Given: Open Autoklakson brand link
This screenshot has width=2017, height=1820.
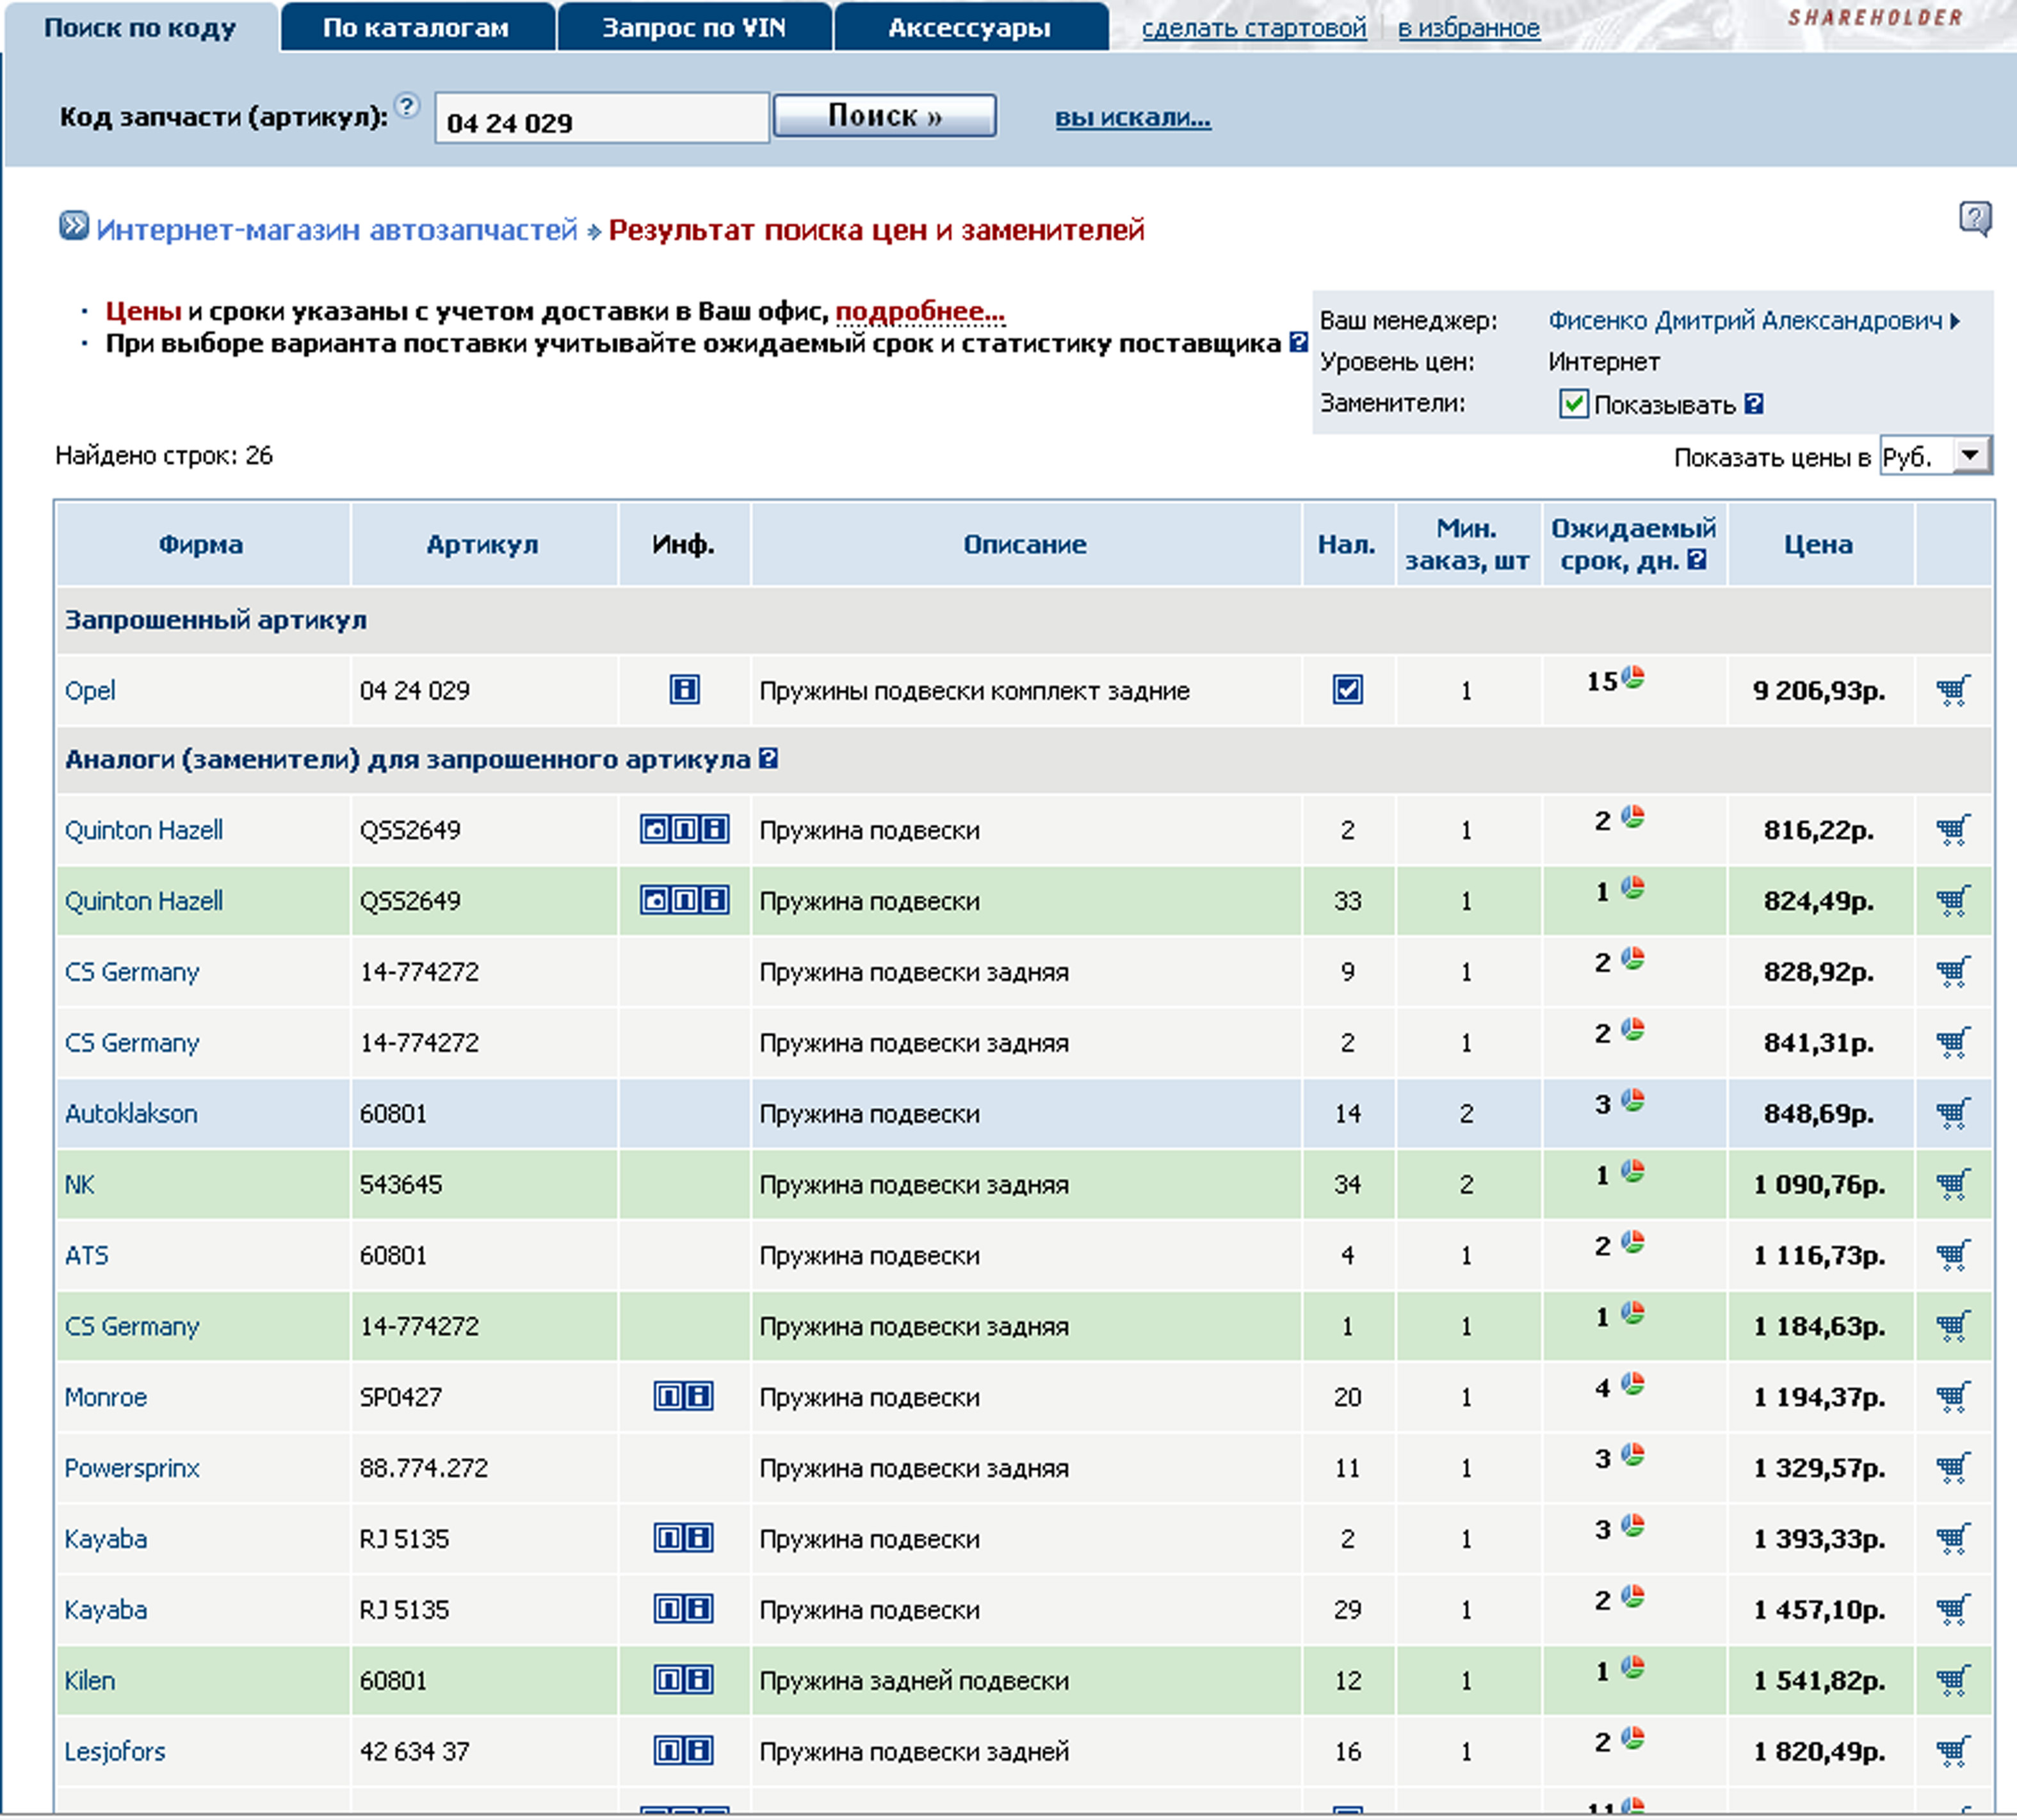Looking at the screenshot, I should 131,1114.
